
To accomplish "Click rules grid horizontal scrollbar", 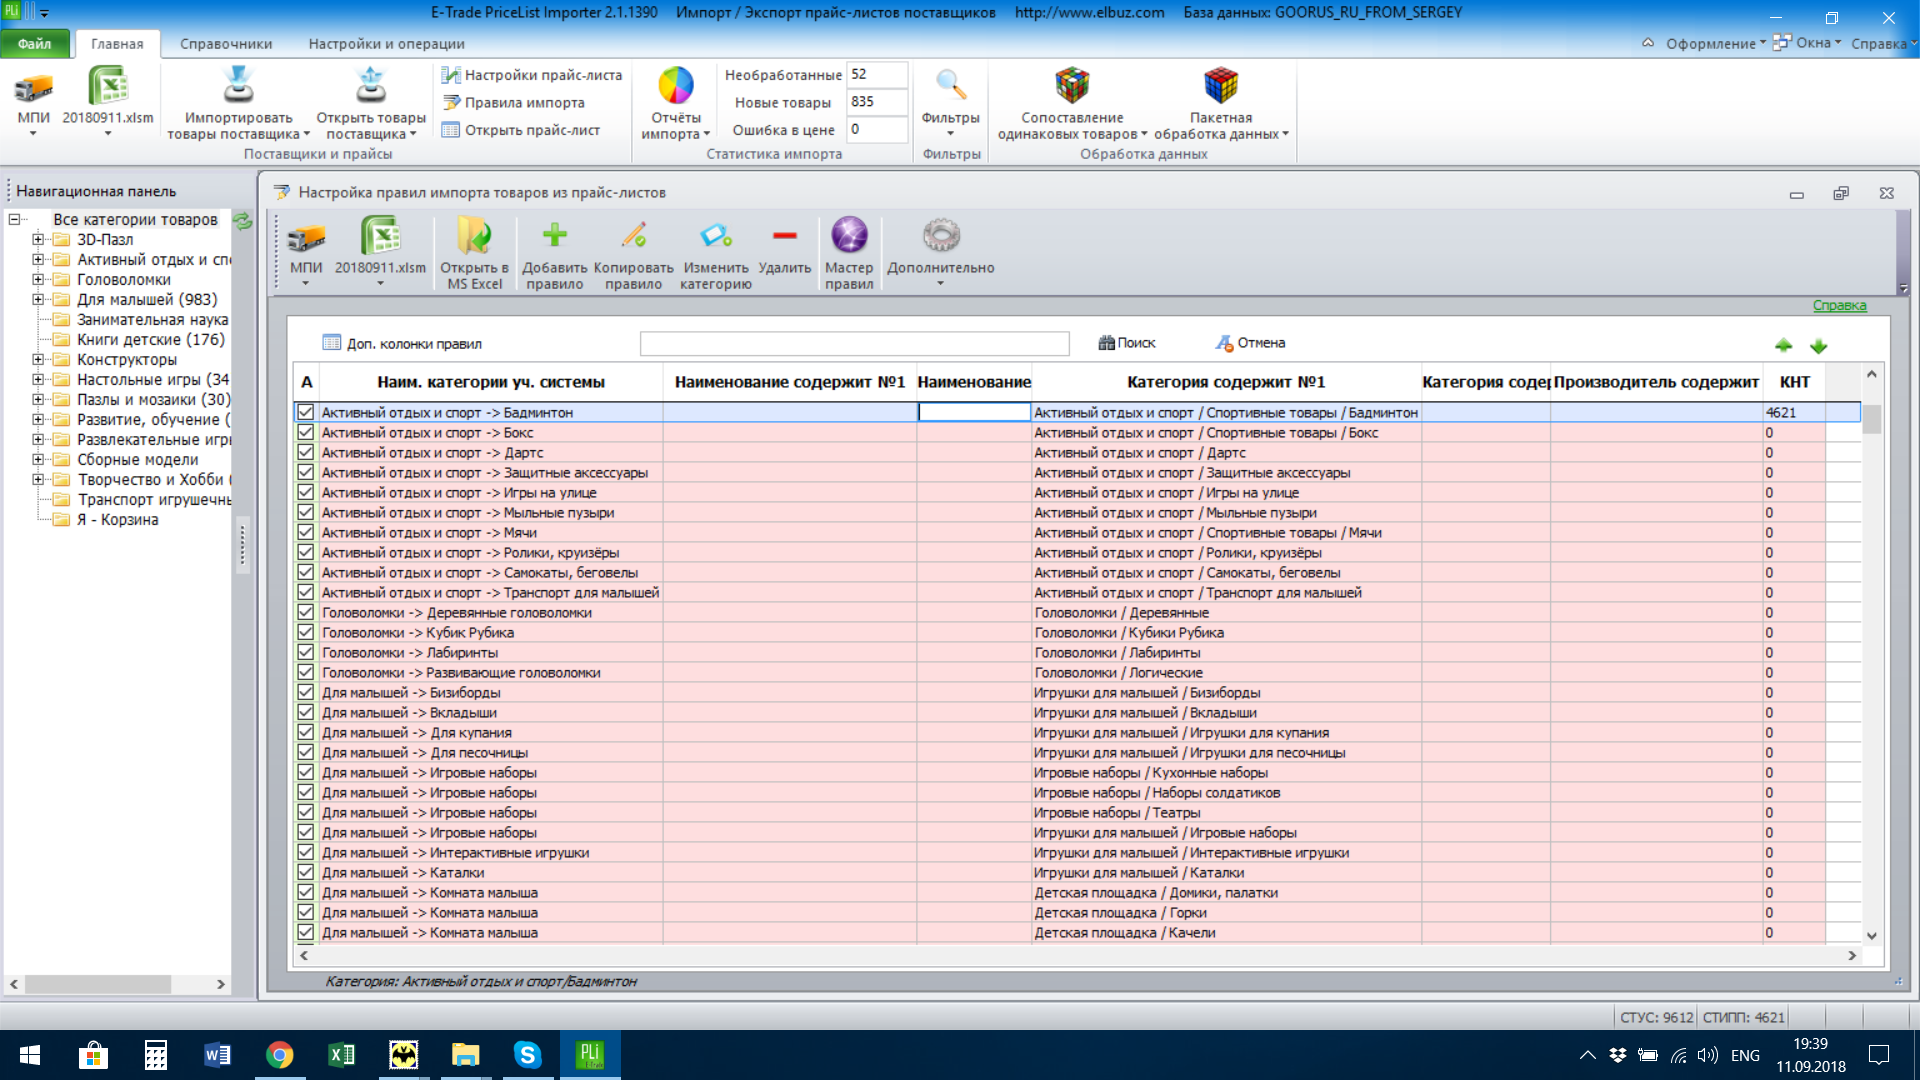I will [1077, 956].
